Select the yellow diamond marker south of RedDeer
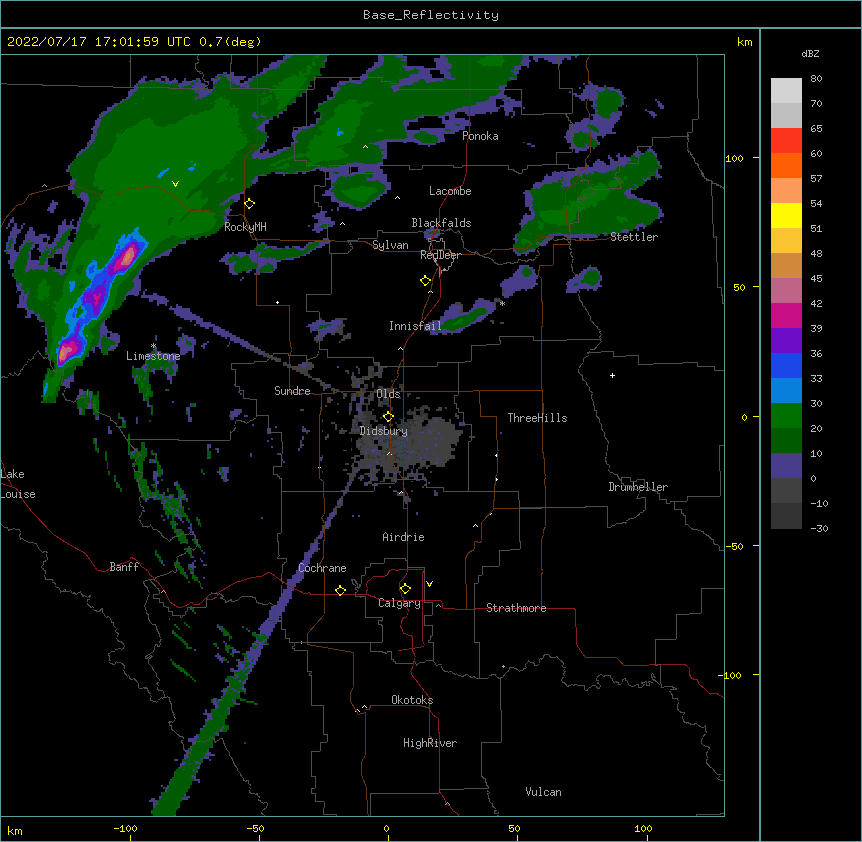Image resolution: width=862 pixels, height=842 pixels. pos(426,281)
